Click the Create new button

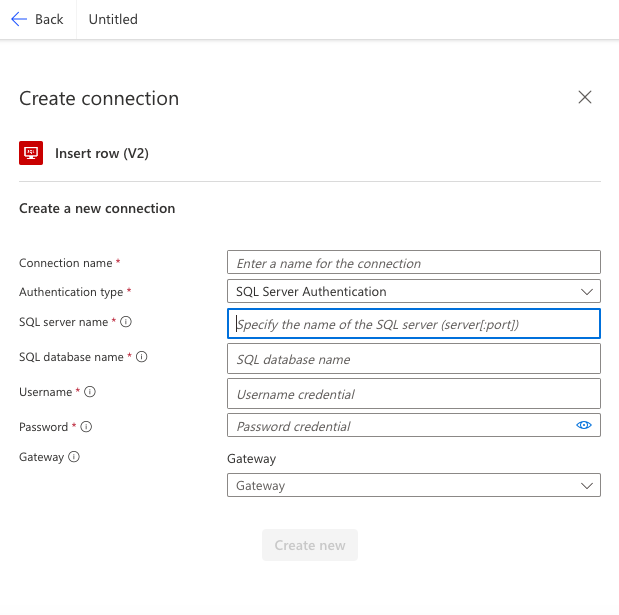(310, 545)
